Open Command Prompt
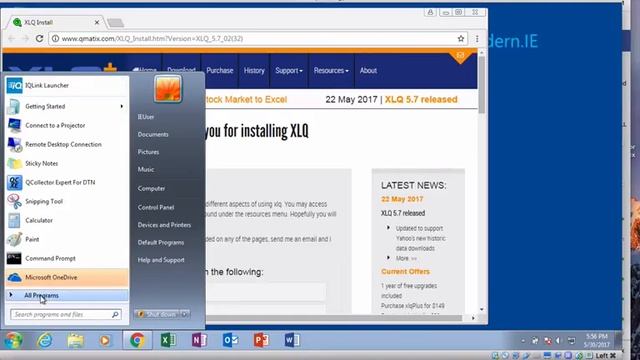This screenshot has height=360, width=640. click(67, 258)
